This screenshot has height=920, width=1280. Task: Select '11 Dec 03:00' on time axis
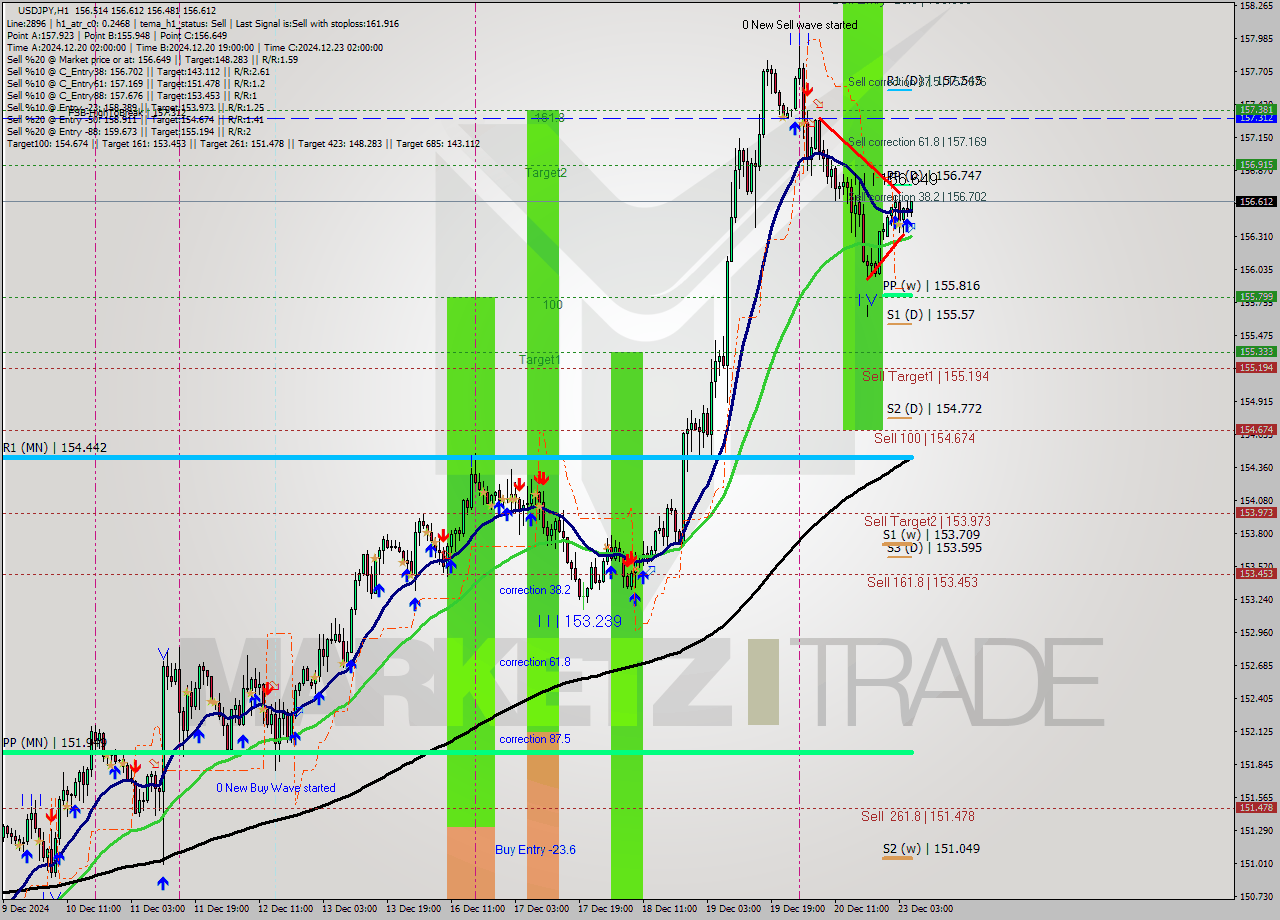click(x=158, y=909)
